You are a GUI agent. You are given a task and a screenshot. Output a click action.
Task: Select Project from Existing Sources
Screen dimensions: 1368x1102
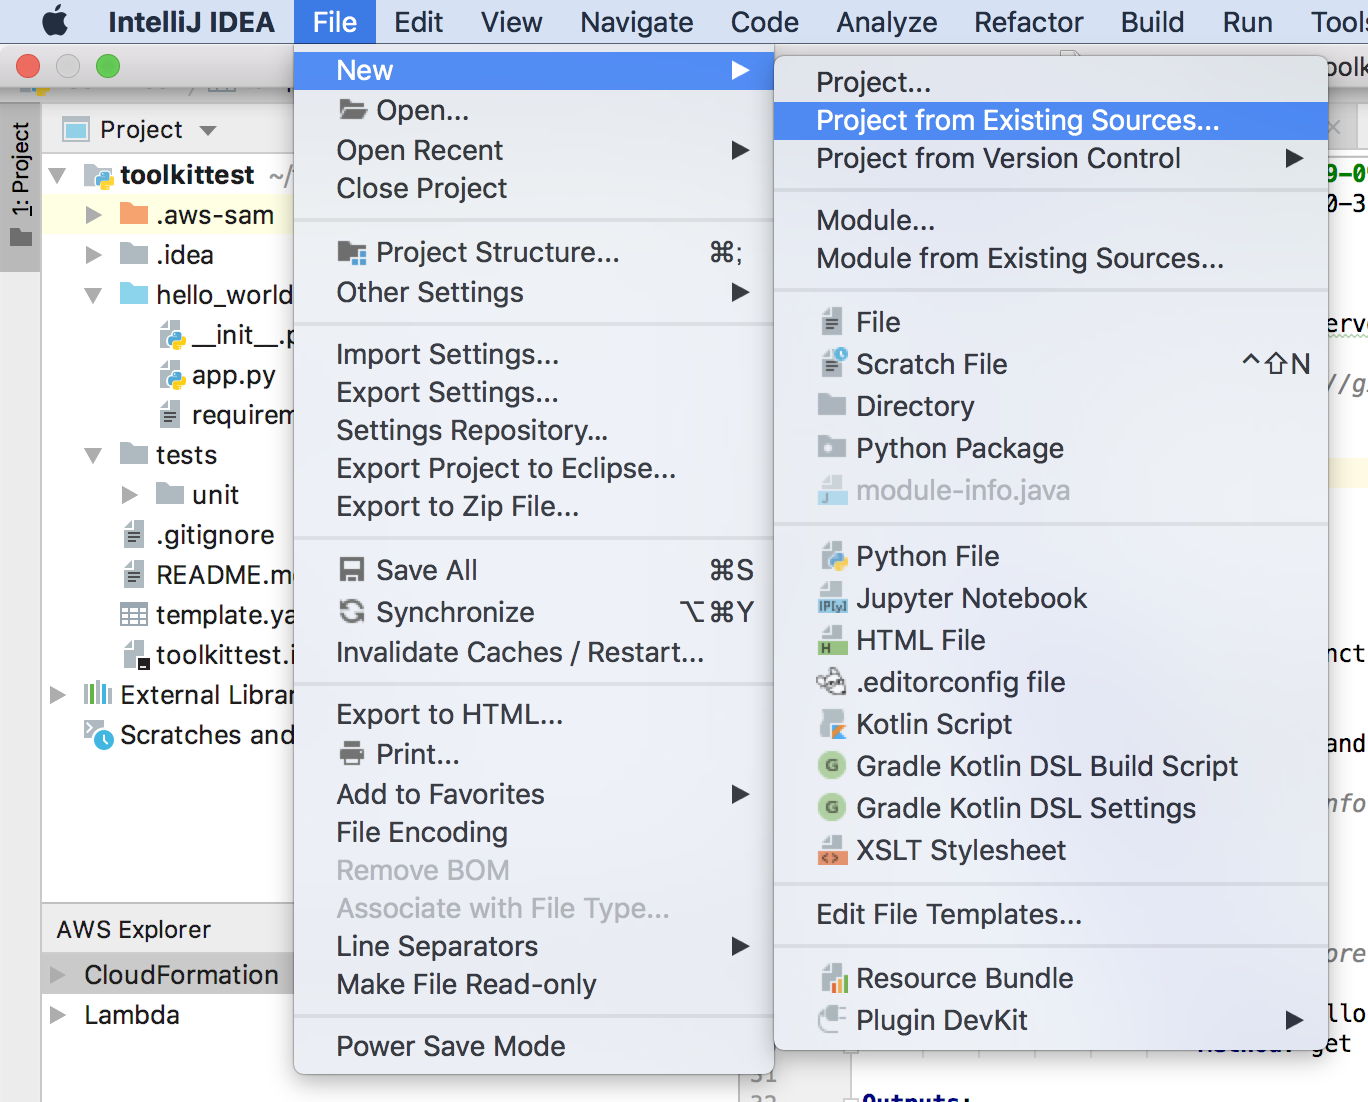[x=1051, y=120]
